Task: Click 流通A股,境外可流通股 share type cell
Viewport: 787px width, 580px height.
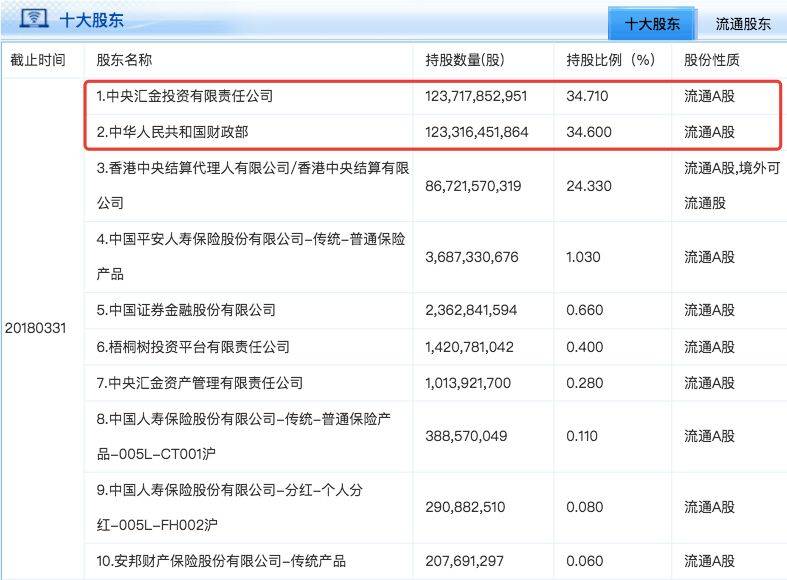Action: 732,185
